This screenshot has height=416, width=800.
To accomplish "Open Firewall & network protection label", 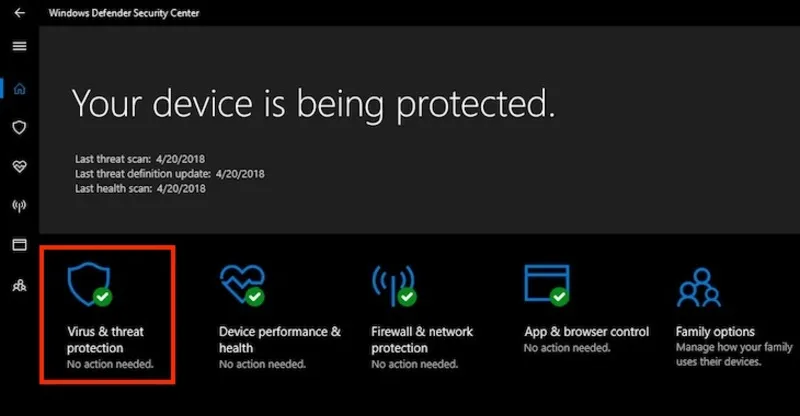I will [422, 339].
